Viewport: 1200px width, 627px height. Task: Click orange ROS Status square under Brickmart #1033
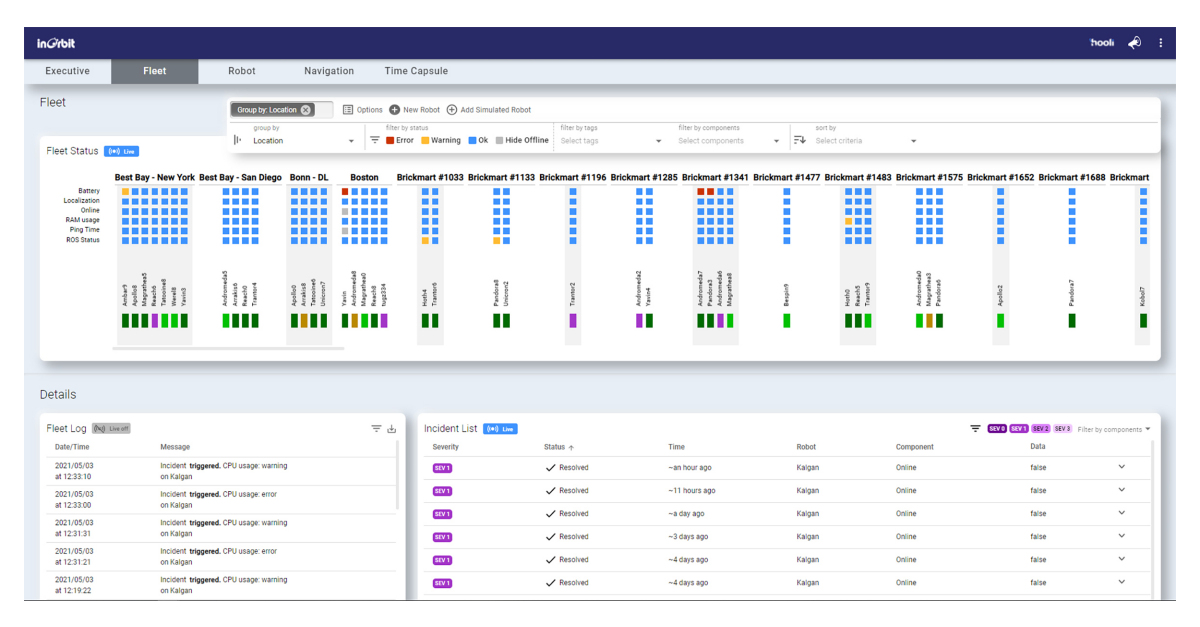[425, 241]
